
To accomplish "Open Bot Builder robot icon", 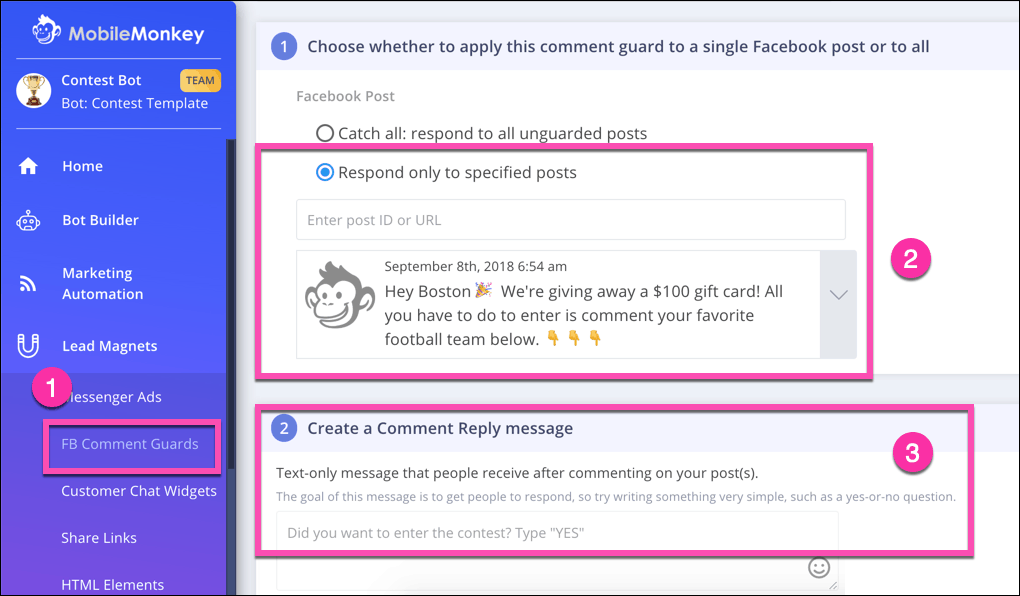I will (x=28, y=221).
